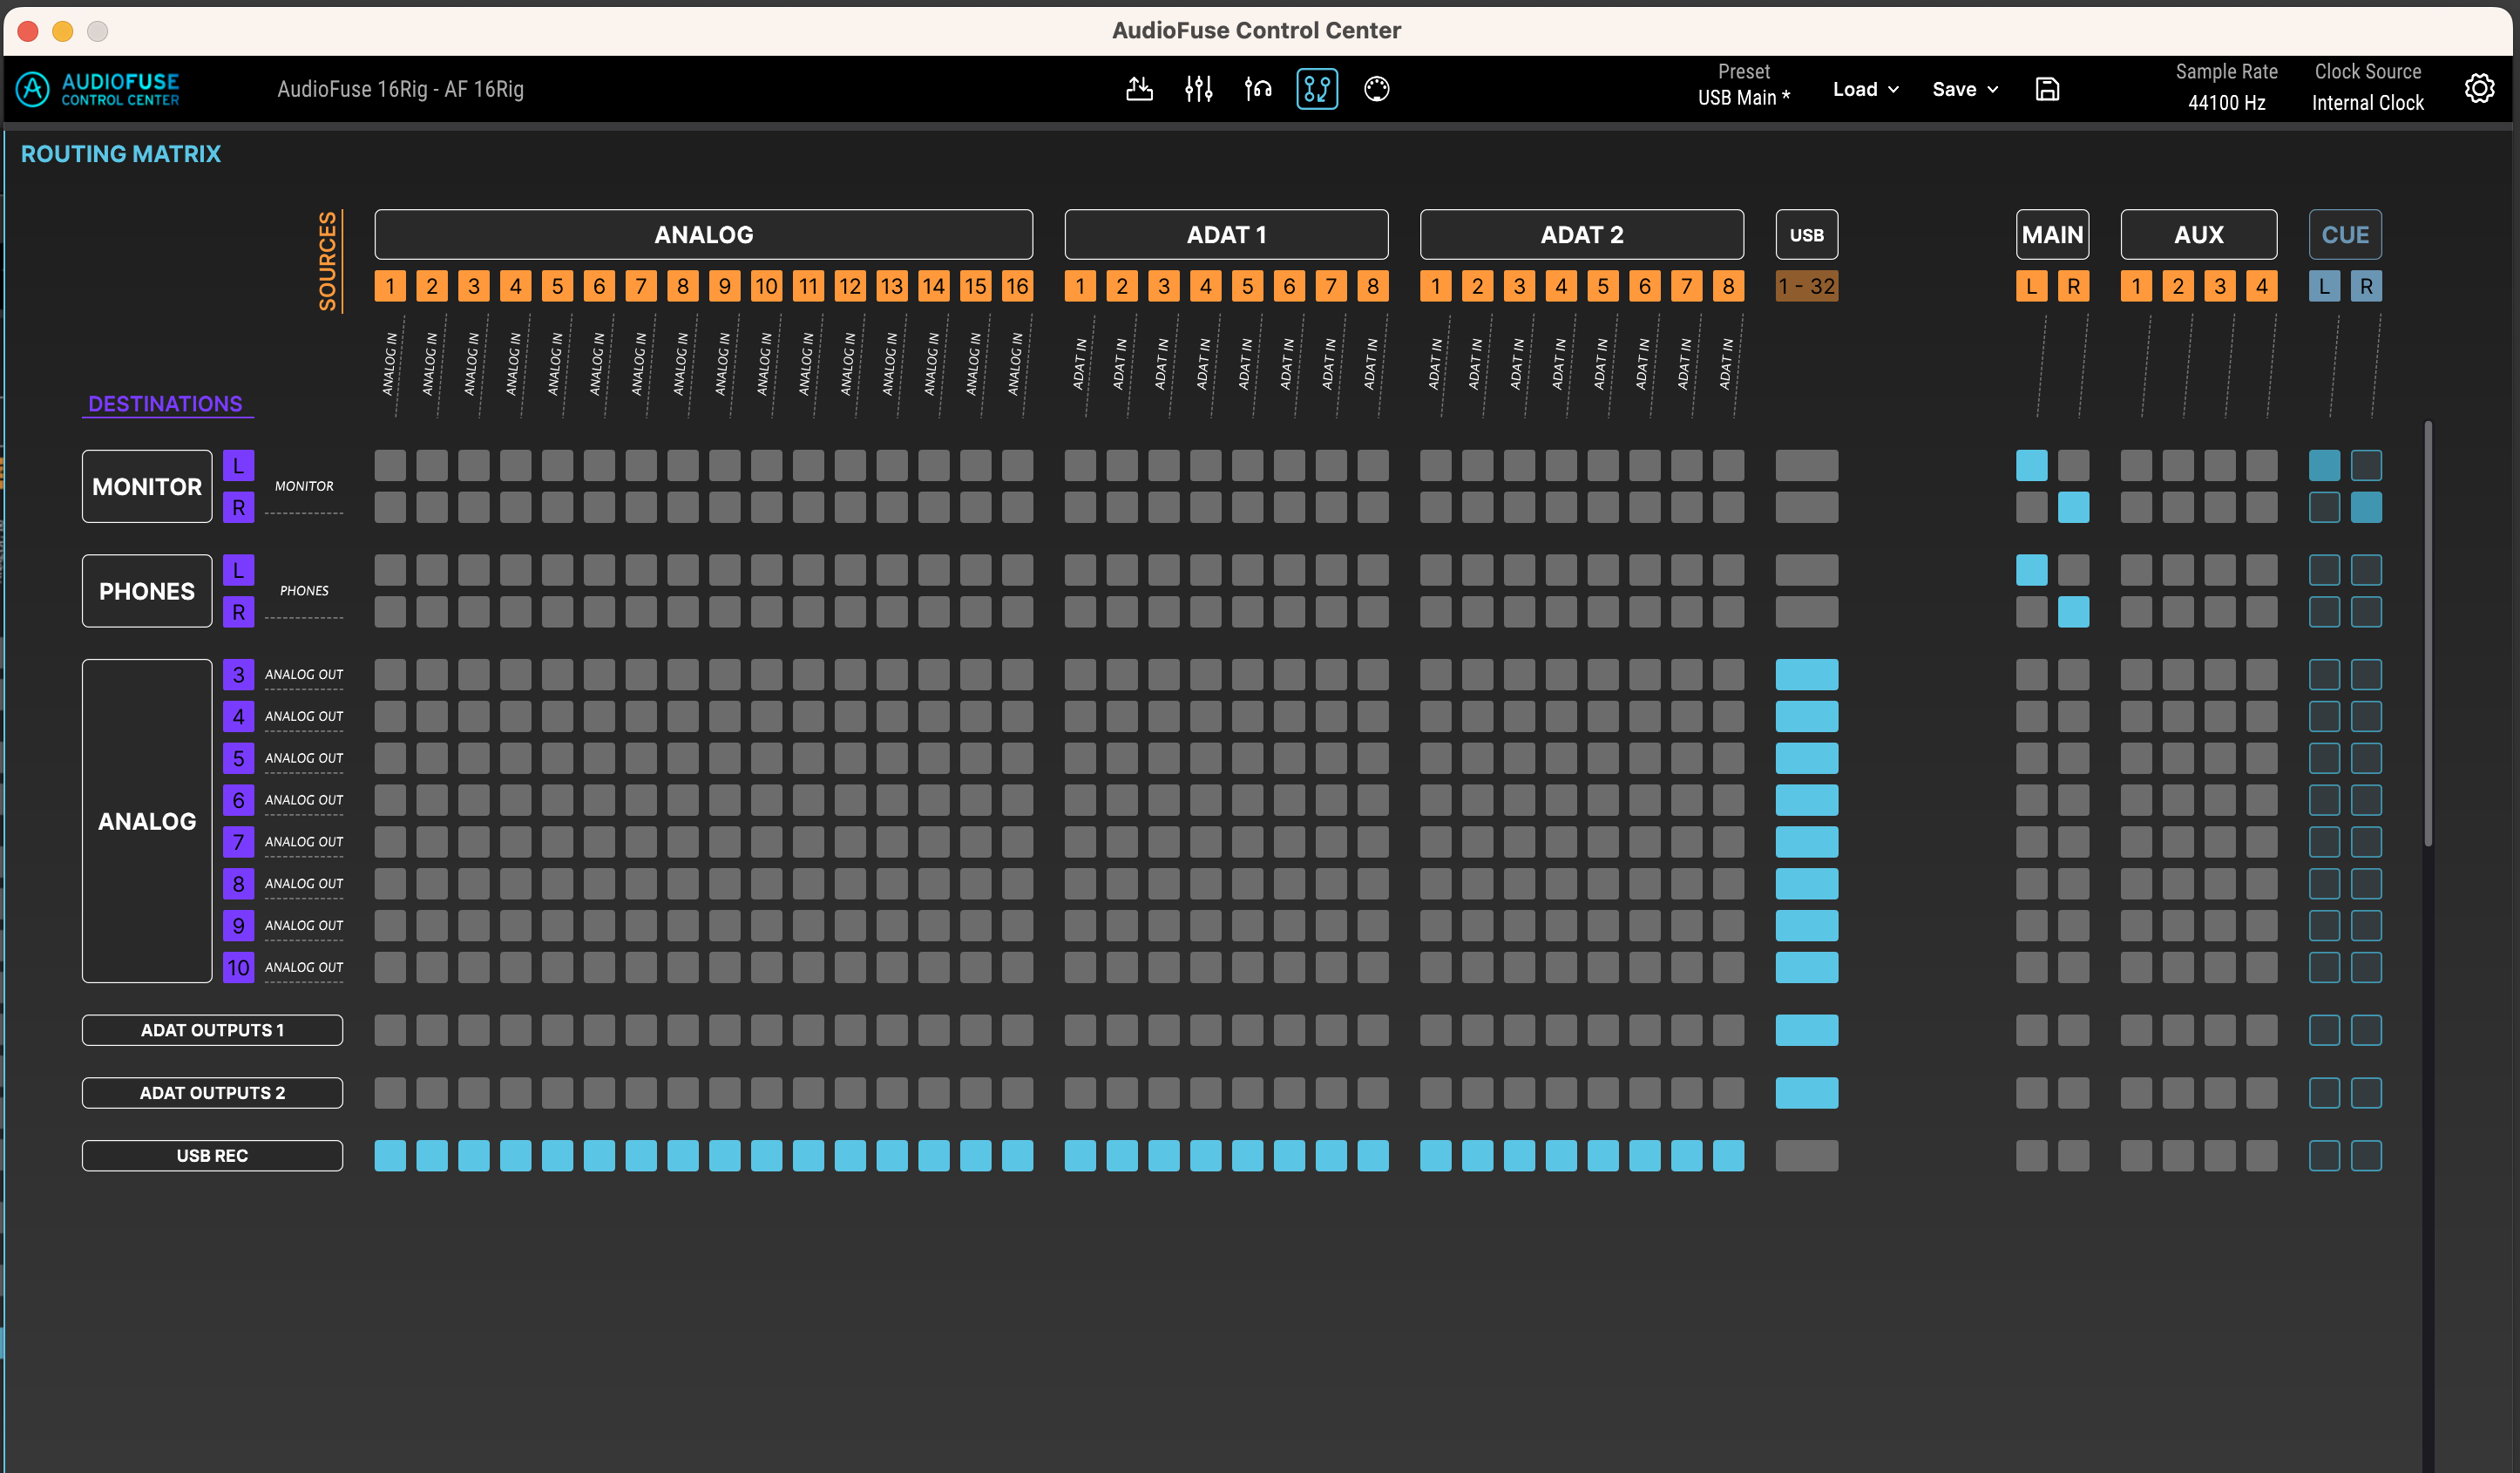Change the Internal Clock source

pos(2367,103)
